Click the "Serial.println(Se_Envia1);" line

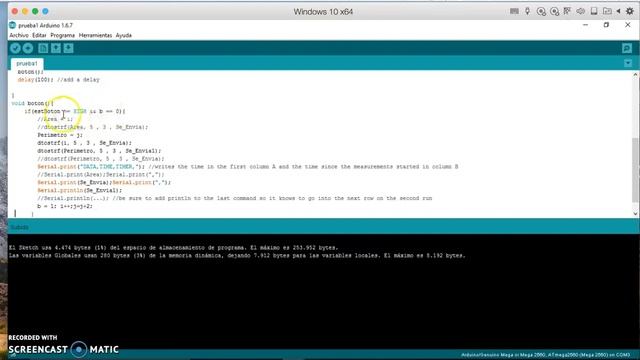(x=80, y=191)
